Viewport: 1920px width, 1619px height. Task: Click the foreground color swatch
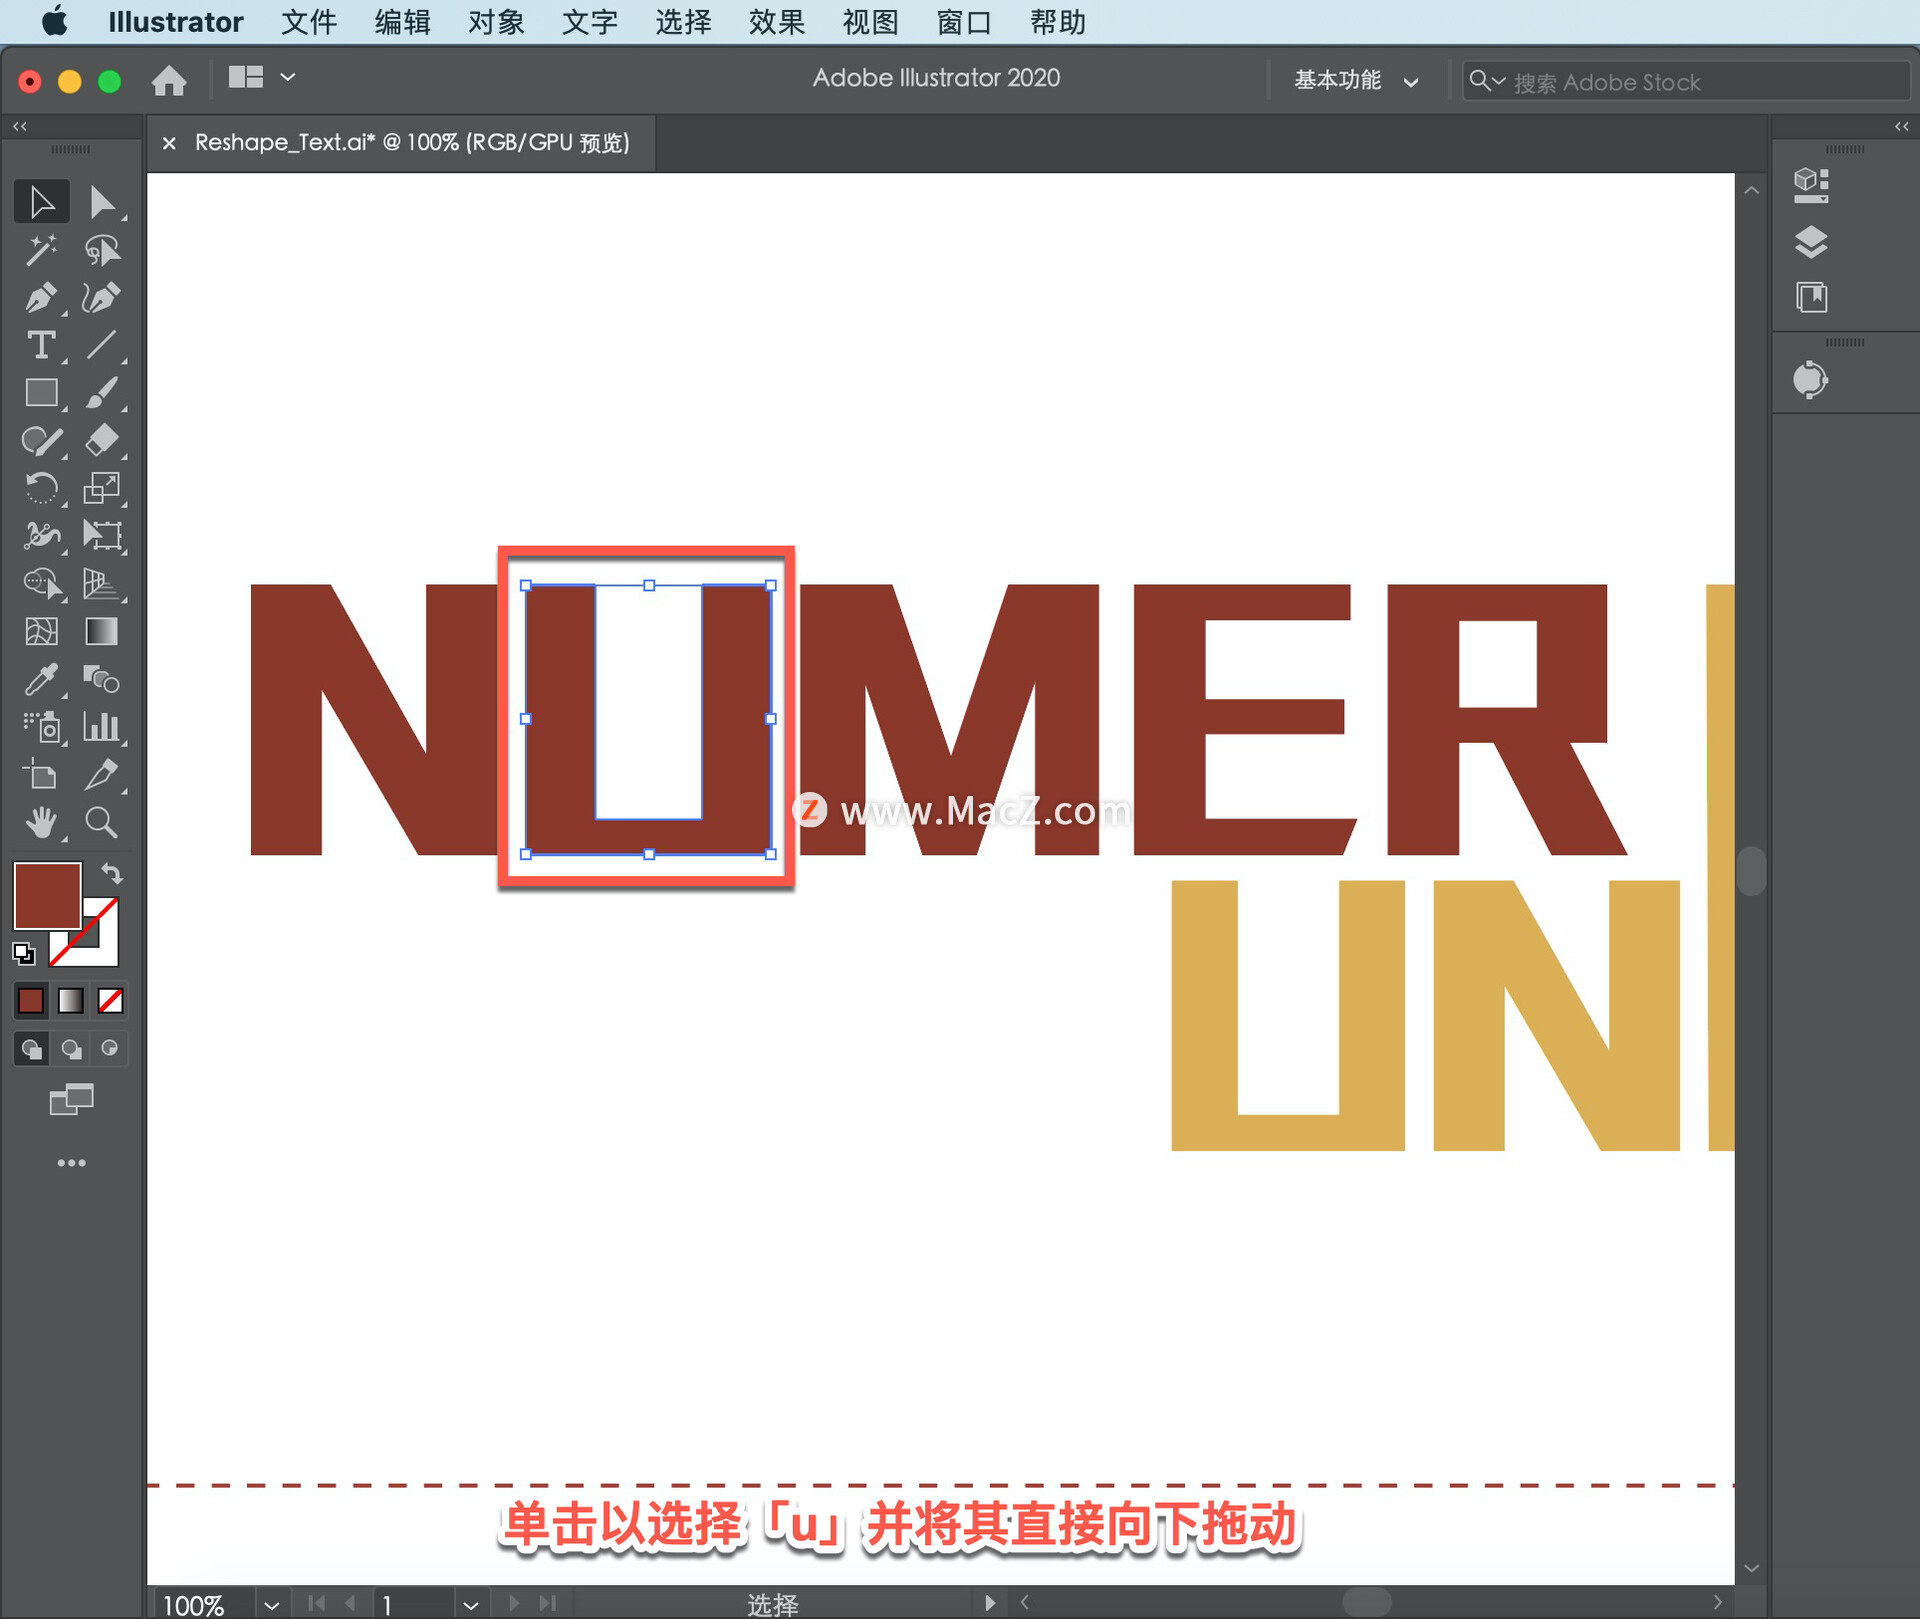point(48,895)
